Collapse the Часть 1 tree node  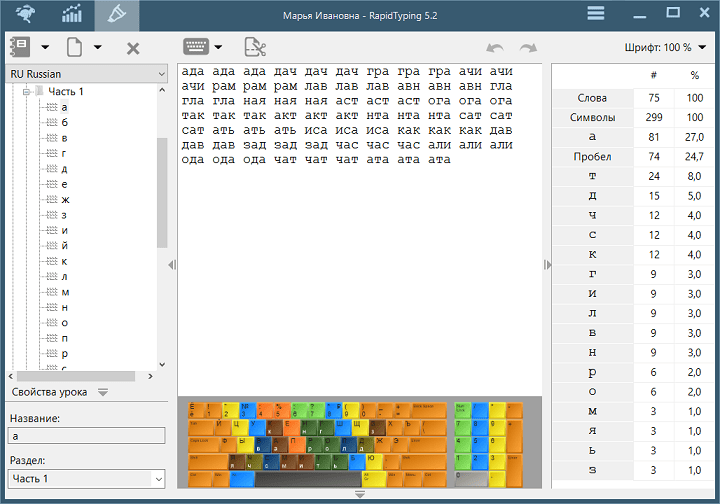pyautogui.click(x=25, y=92)
